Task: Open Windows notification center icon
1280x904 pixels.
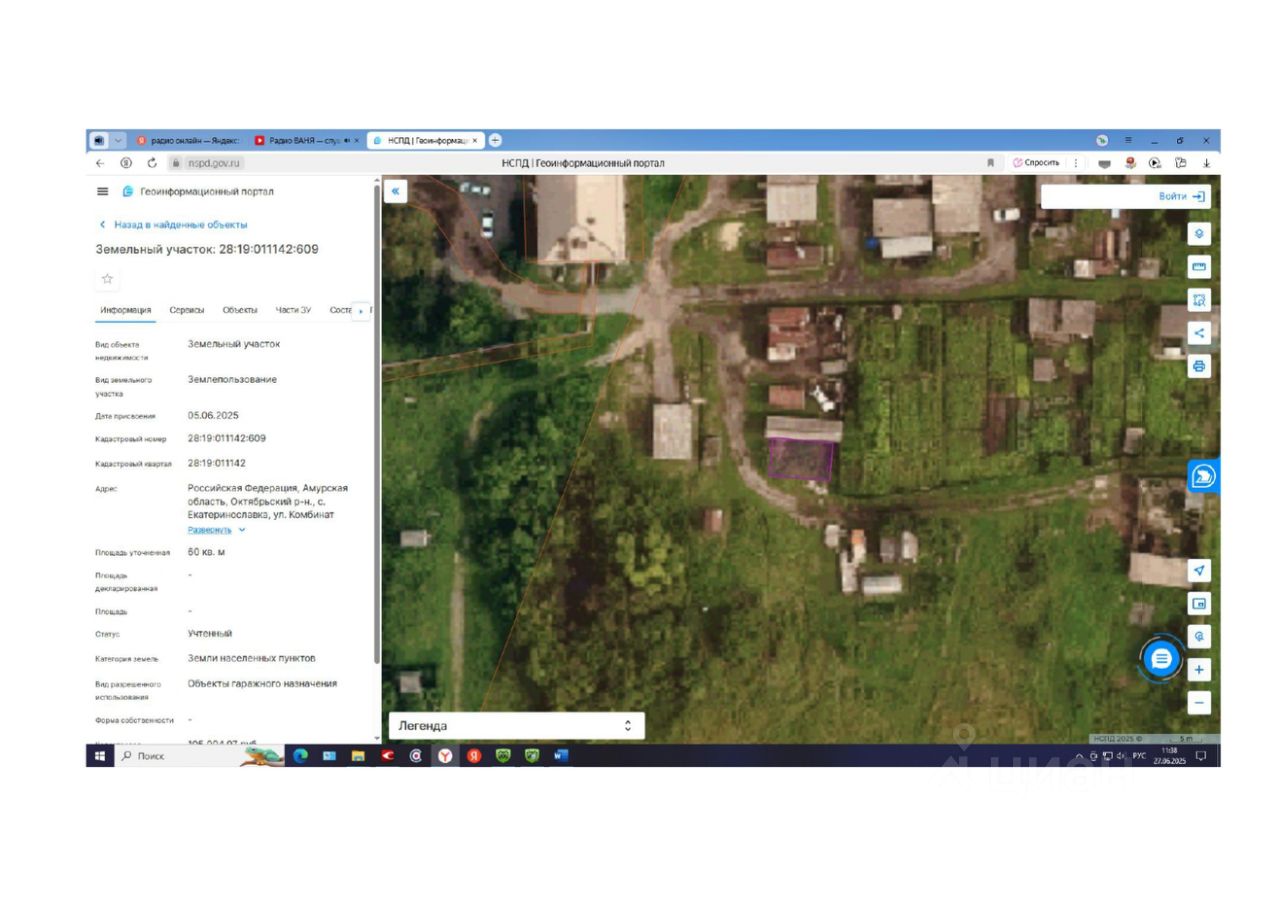Action: click(1201, 756)
